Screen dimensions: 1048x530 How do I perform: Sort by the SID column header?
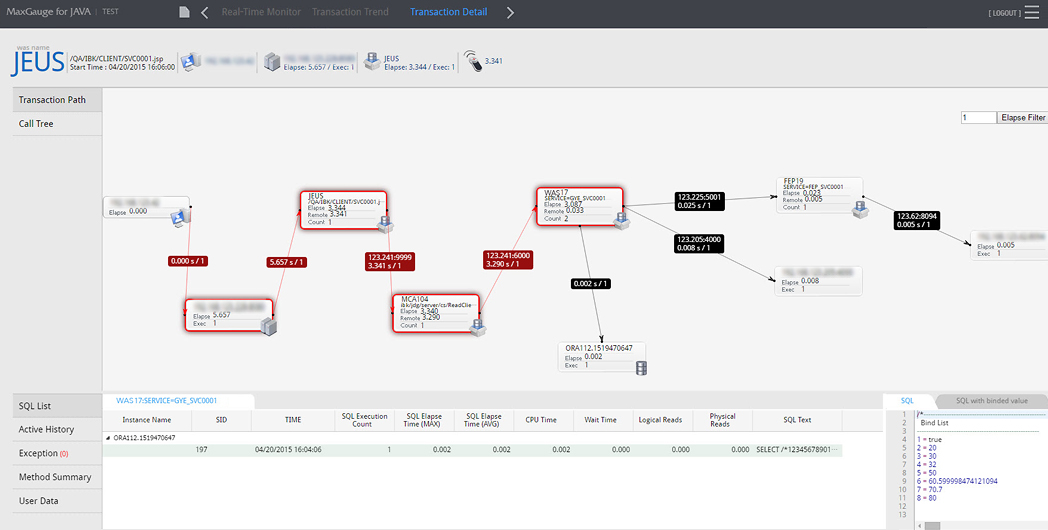coord(221,420)
